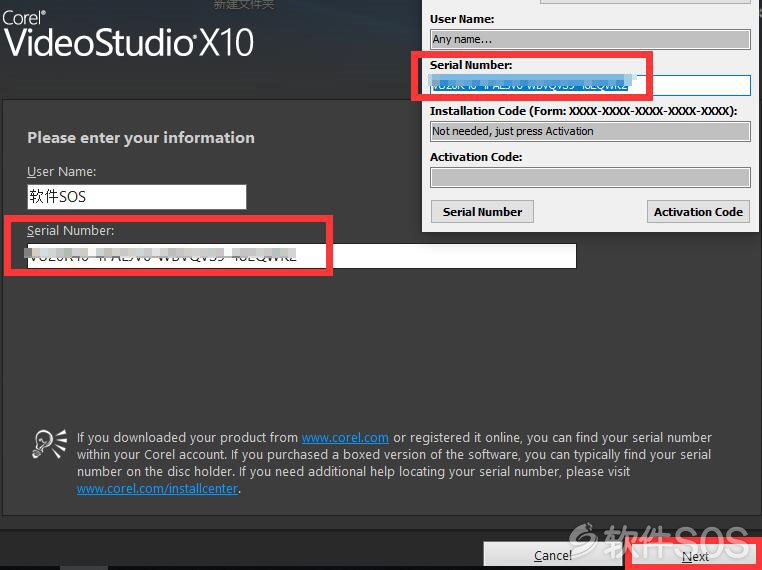Click the keygen "Activation Code:" label

coord(476,157)
